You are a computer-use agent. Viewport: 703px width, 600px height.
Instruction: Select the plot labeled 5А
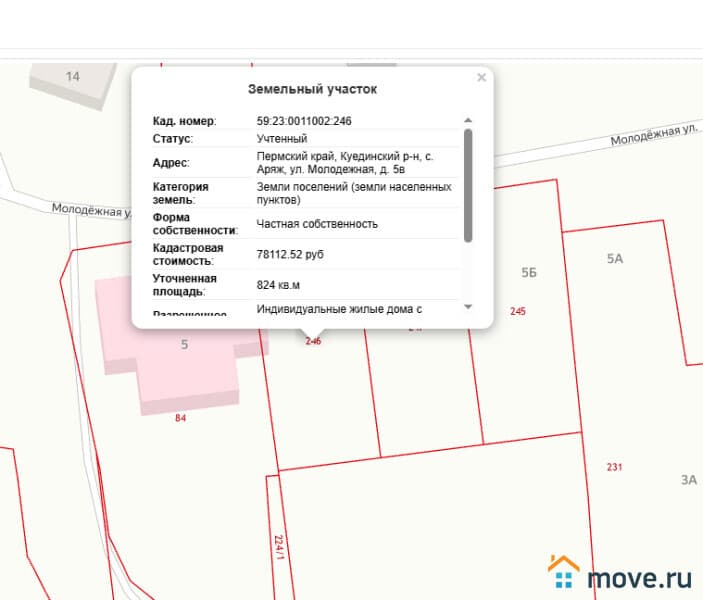614,259
